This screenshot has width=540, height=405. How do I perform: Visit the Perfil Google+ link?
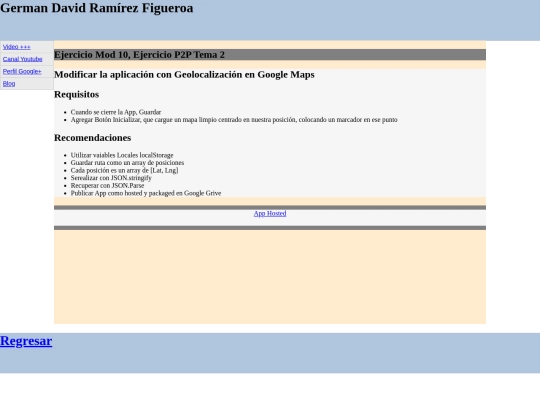(22, 71)
